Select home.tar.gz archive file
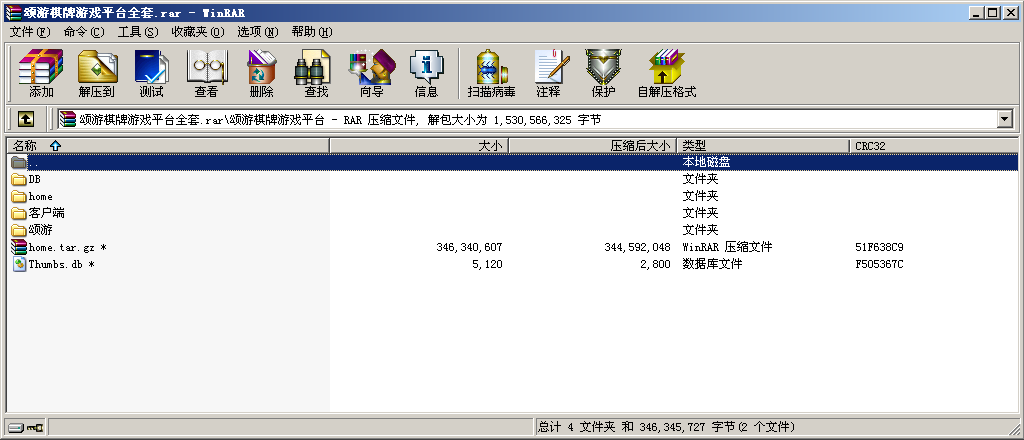This screenshot has height=440, width=1024. click(60, 247)
